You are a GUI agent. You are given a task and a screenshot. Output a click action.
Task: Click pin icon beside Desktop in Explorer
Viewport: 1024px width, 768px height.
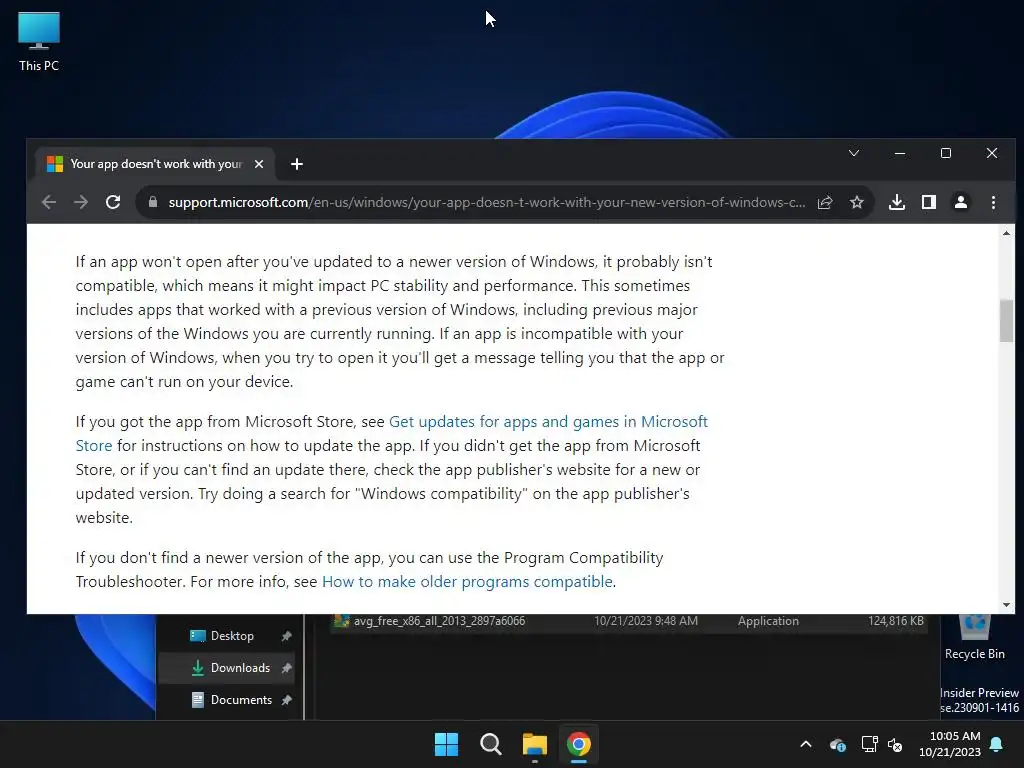click(x=286, y=636)
